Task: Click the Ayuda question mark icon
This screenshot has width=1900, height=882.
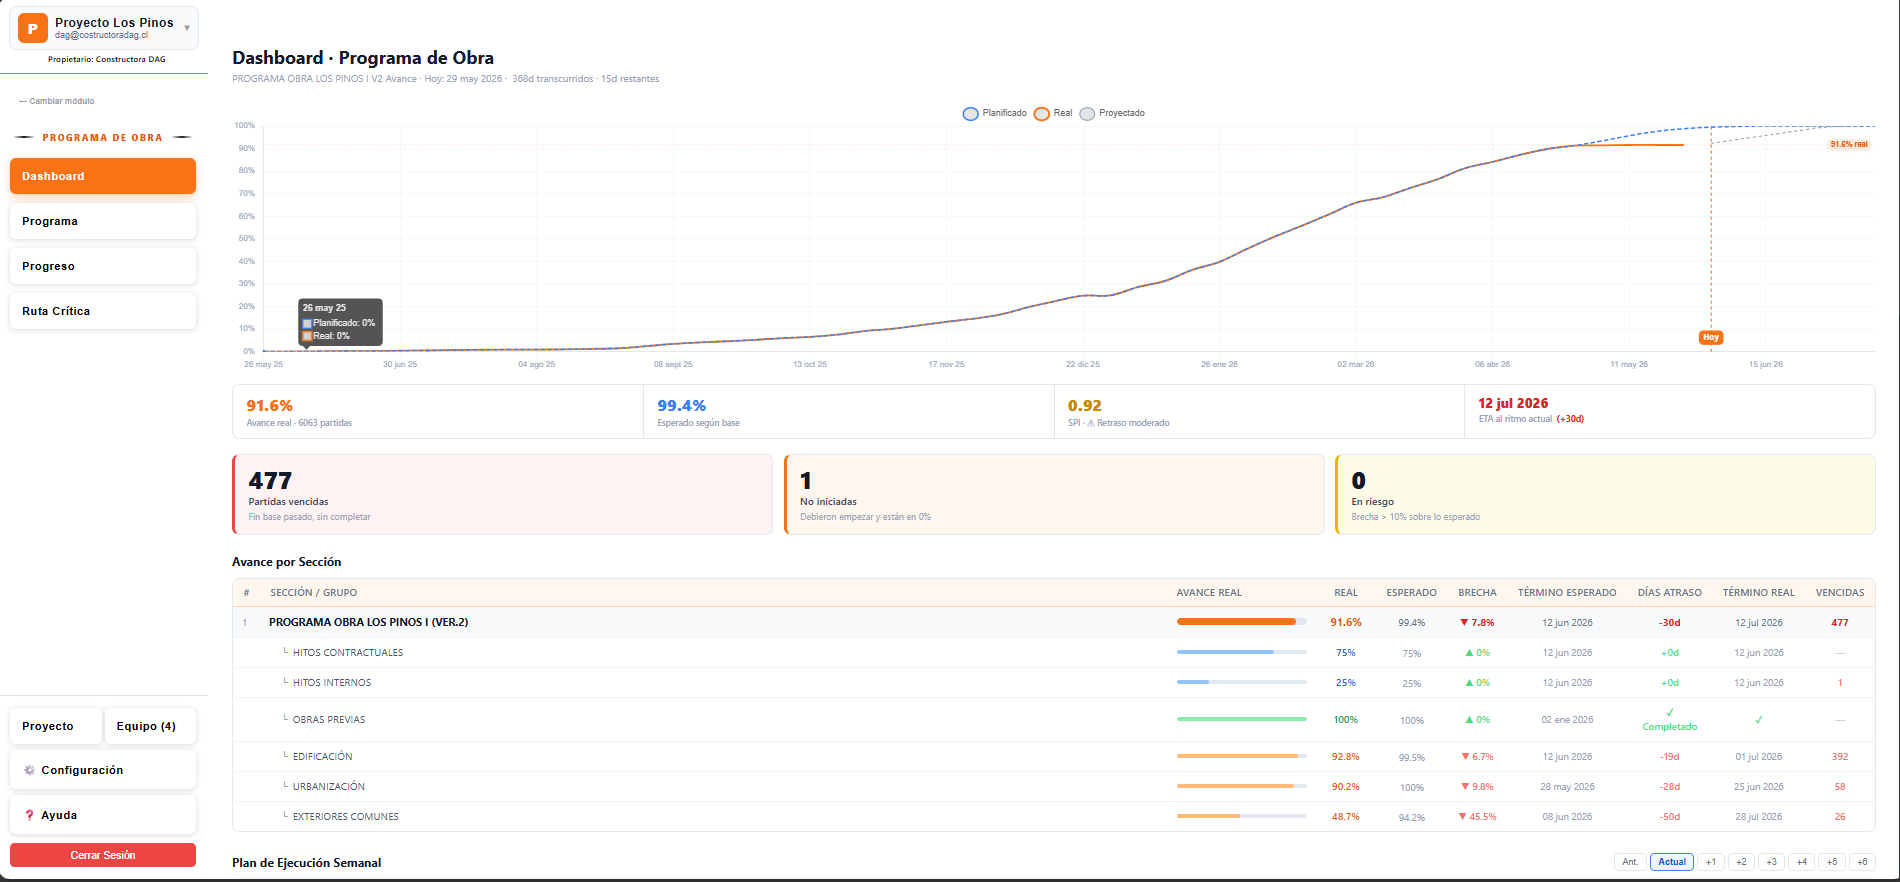Action: pos(29,815)
